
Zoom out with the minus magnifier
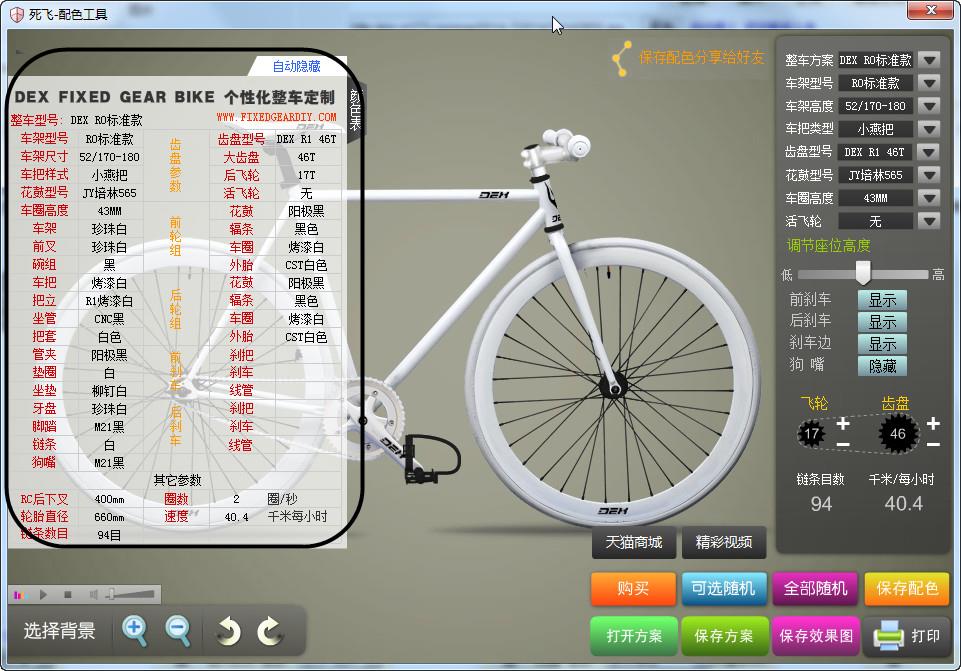[x=178, y=631]
